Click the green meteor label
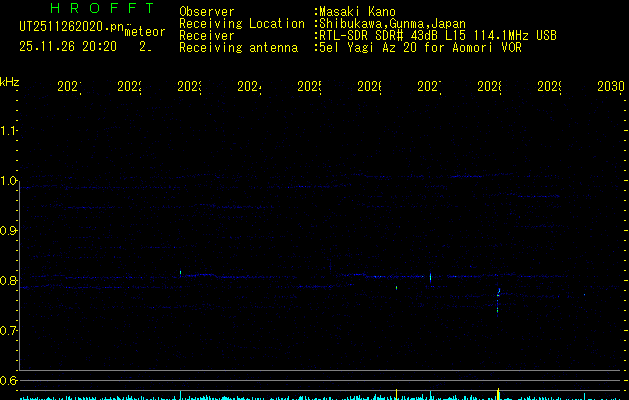Screen dimensions: 629x400 point(144,32)
